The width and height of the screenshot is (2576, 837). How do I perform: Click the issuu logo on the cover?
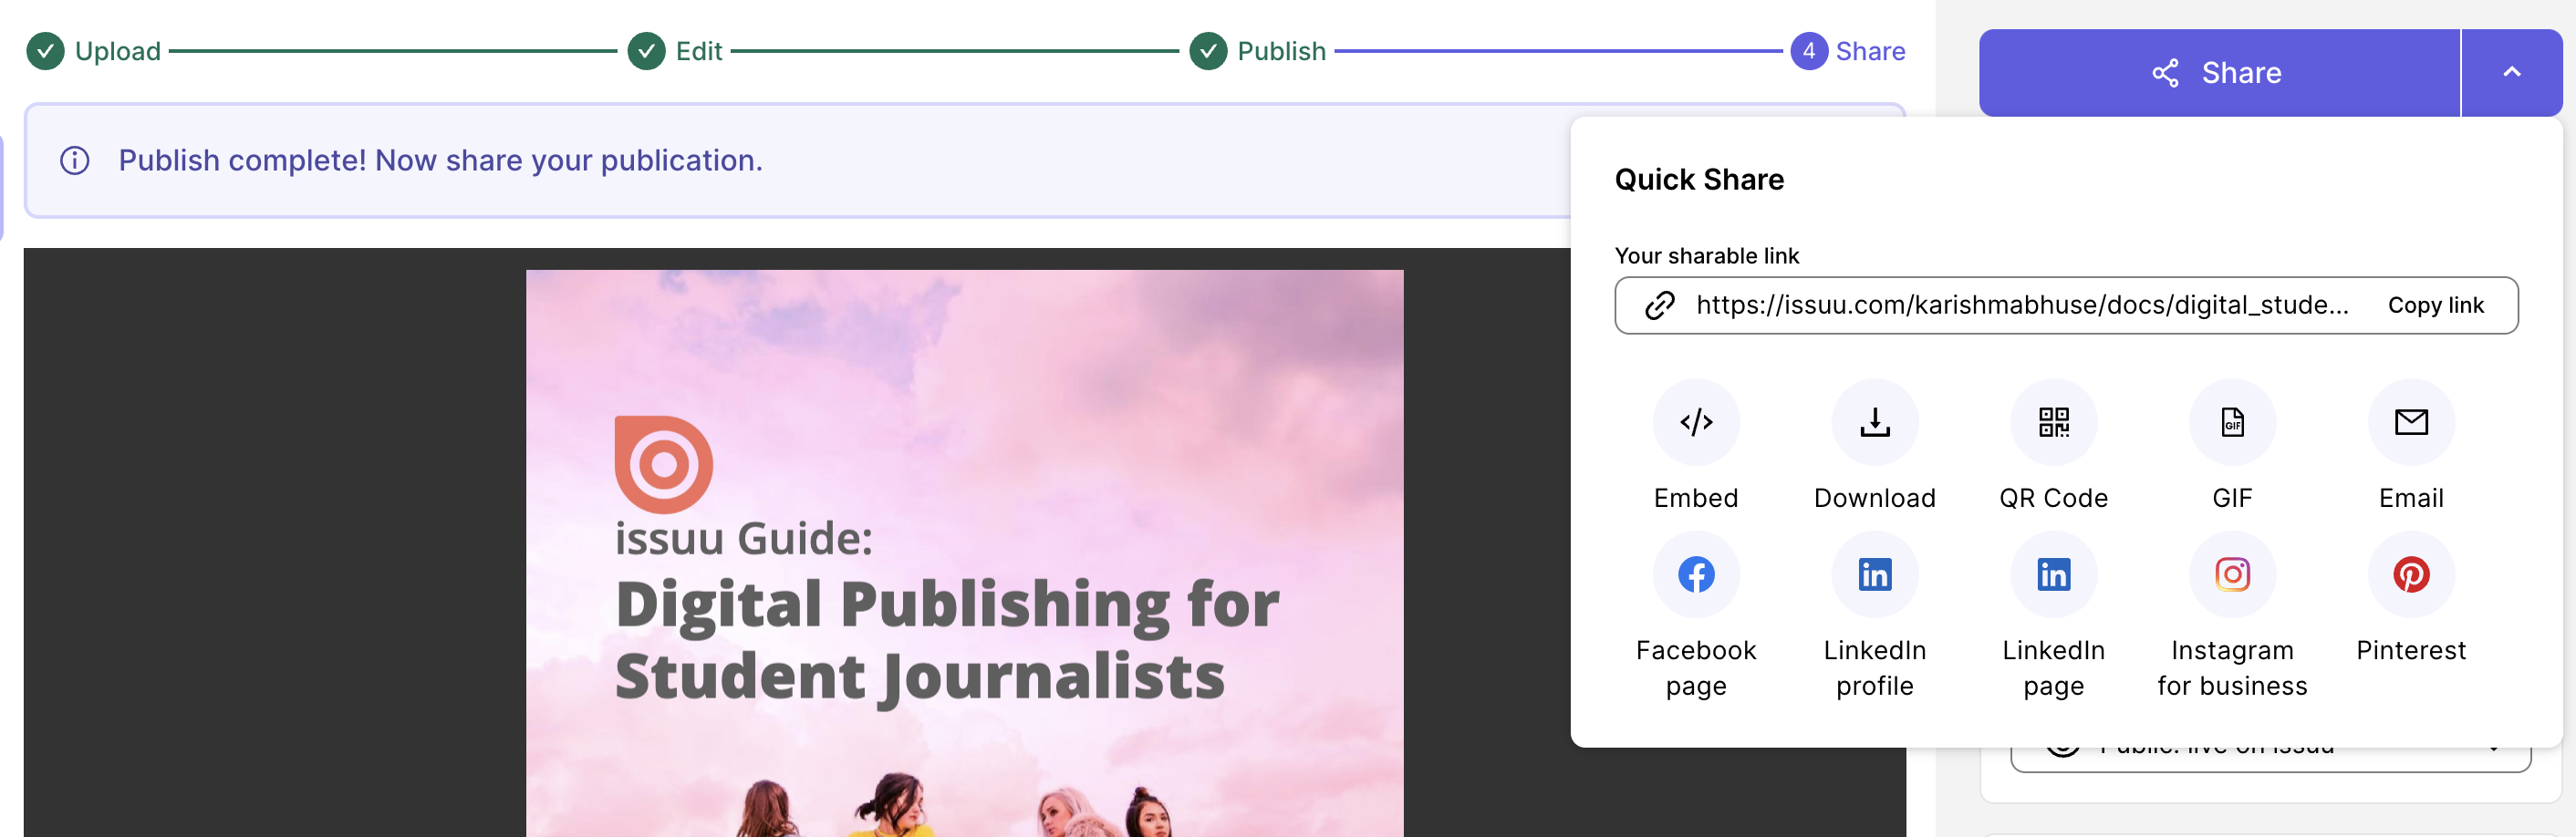click(x=663, y=464)
